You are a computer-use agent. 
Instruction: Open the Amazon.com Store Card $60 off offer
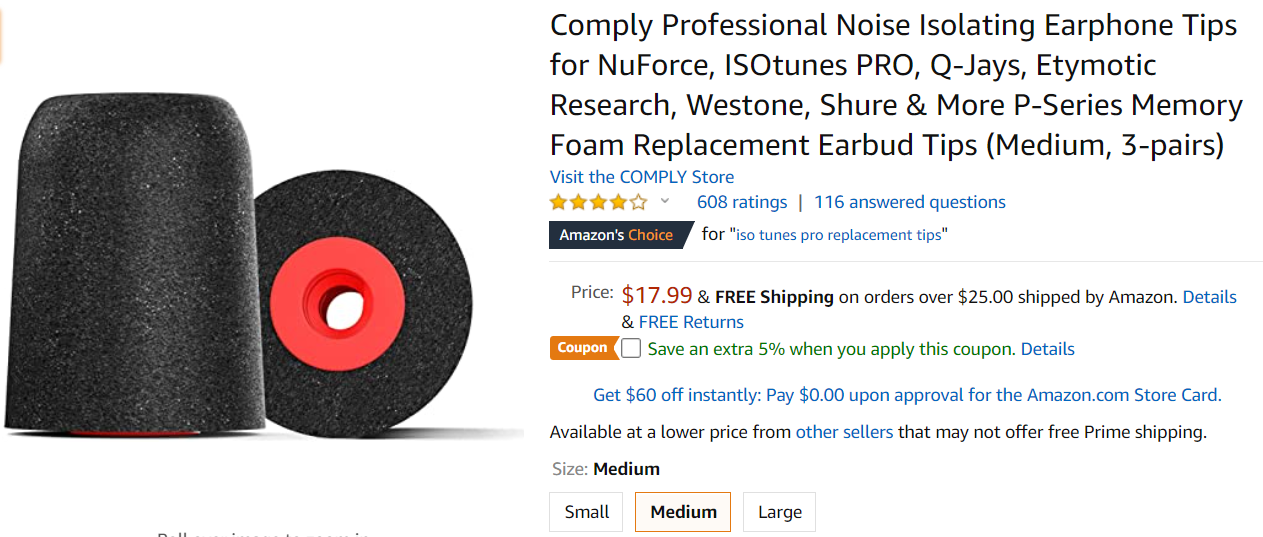(907, 395)
